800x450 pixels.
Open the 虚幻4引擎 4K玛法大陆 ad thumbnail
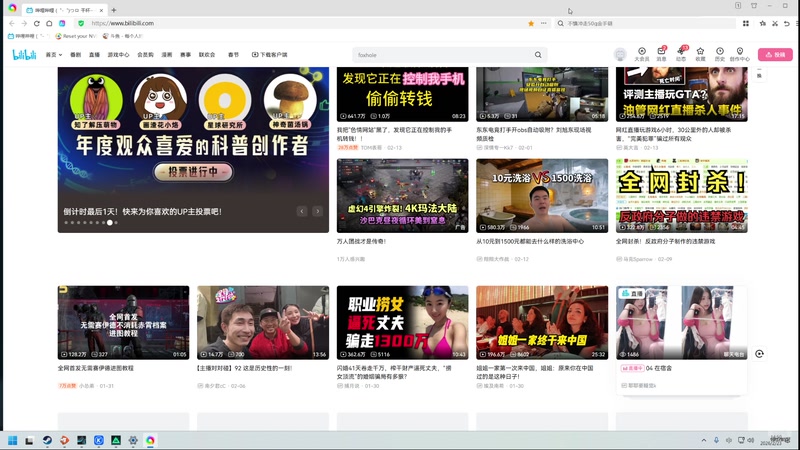tap(403, 195)
